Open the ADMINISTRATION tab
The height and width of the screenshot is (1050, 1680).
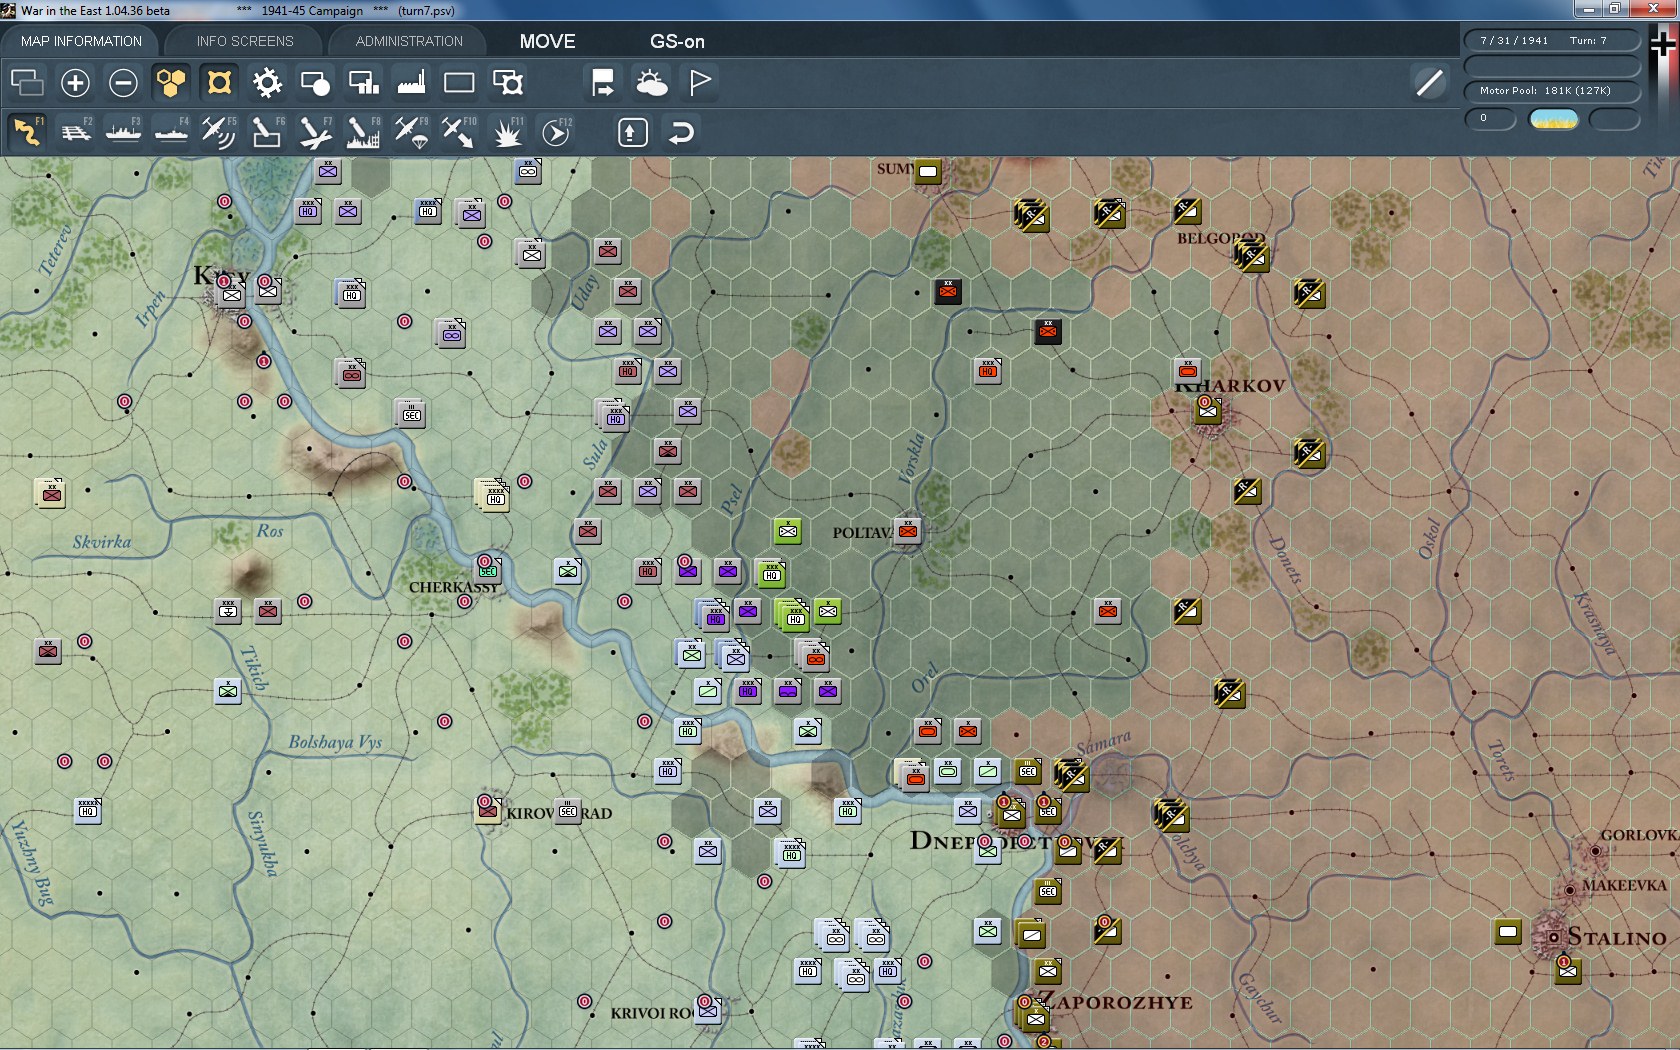(x=409, y=41)
